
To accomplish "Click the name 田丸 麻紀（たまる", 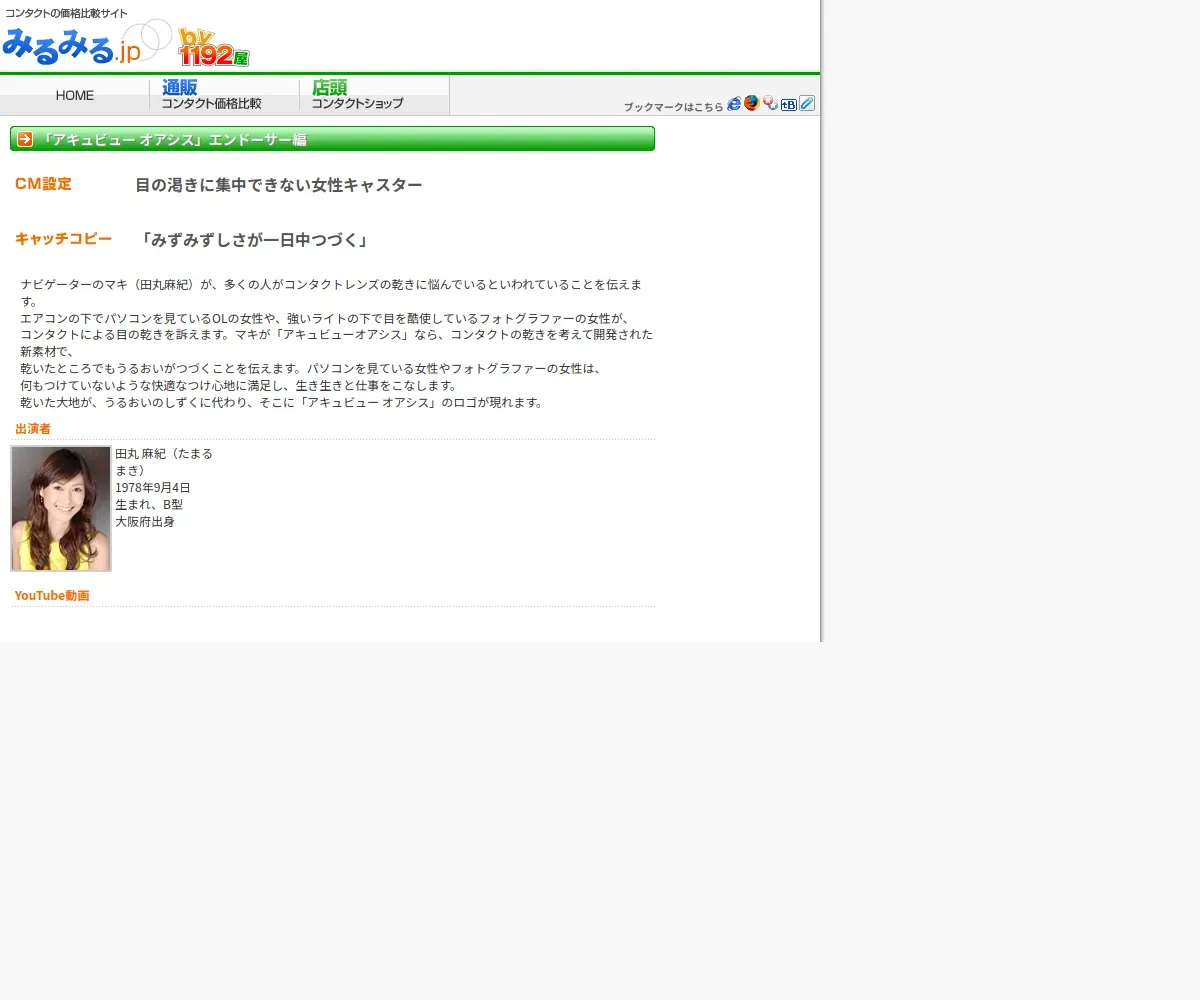I will coord(164,454).
